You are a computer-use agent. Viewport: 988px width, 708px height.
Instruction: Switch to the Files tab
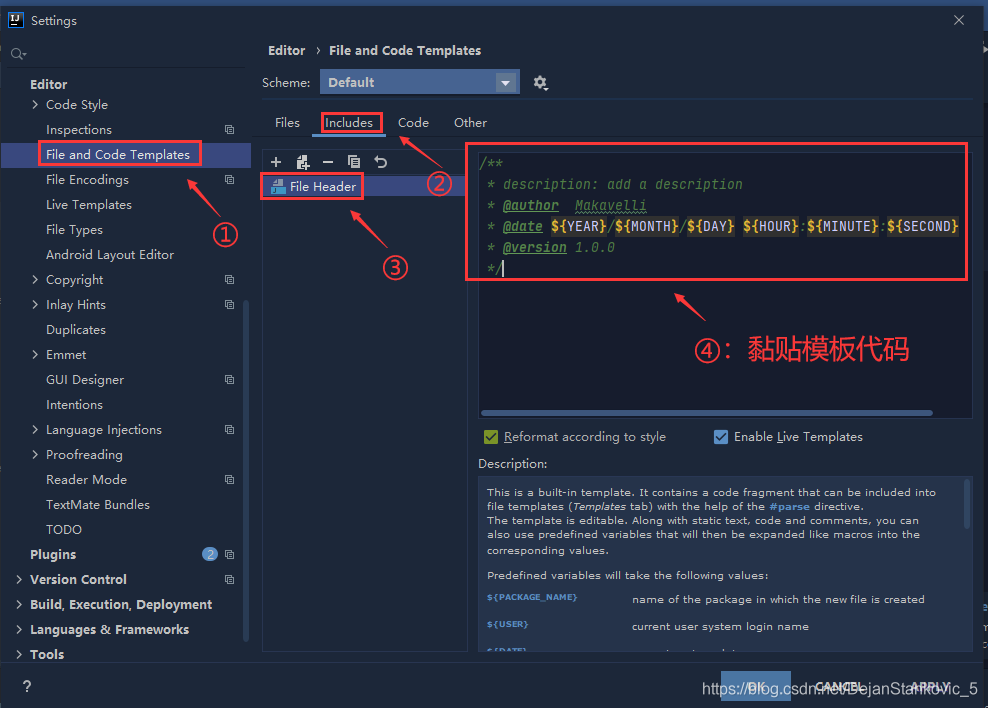287,123
